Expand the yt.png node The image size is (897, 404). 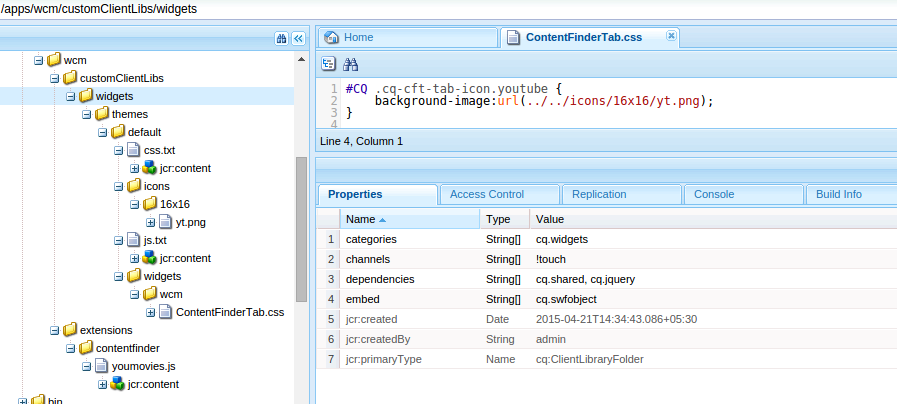[150, 222]
